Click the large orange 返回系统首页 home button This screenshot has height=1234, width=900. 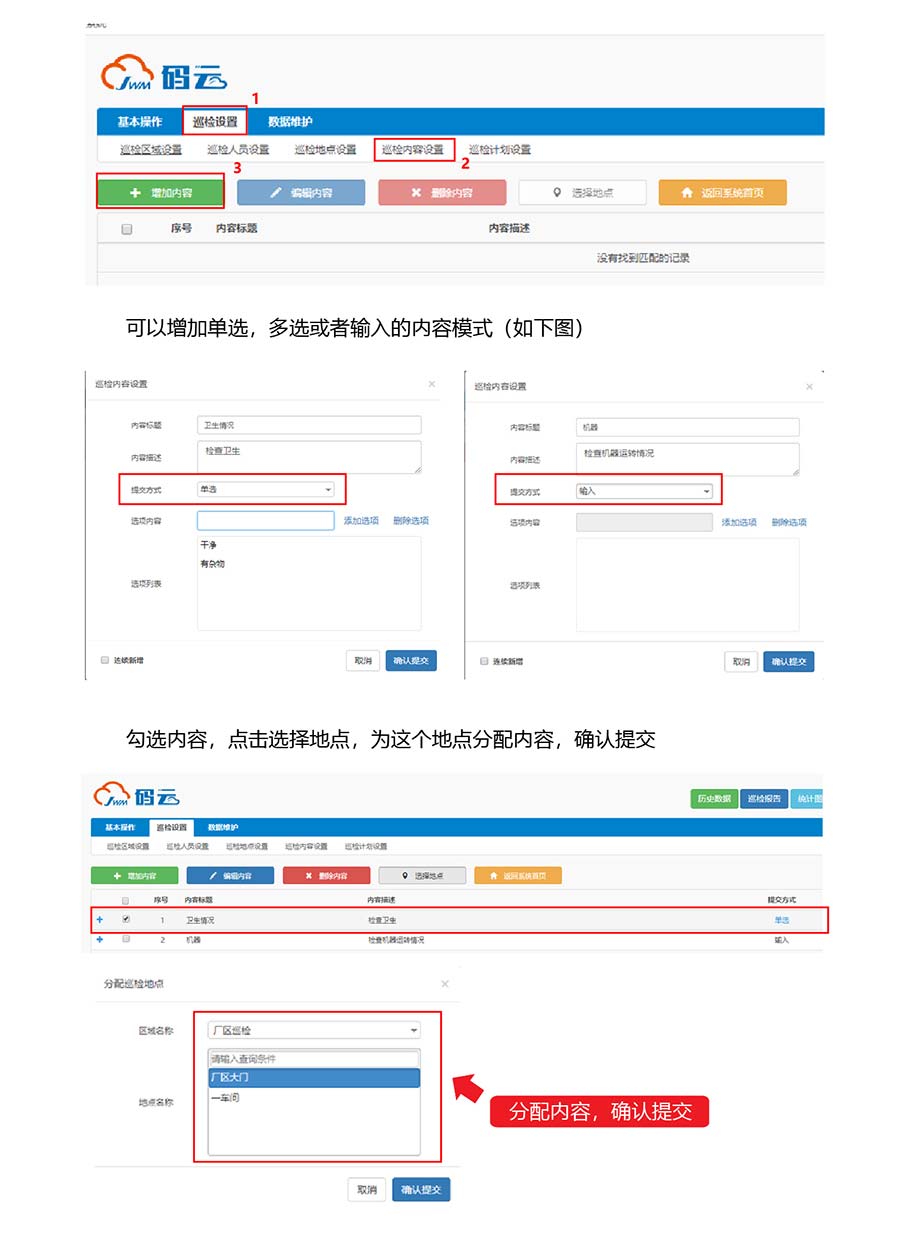click(x=722, y=193)
